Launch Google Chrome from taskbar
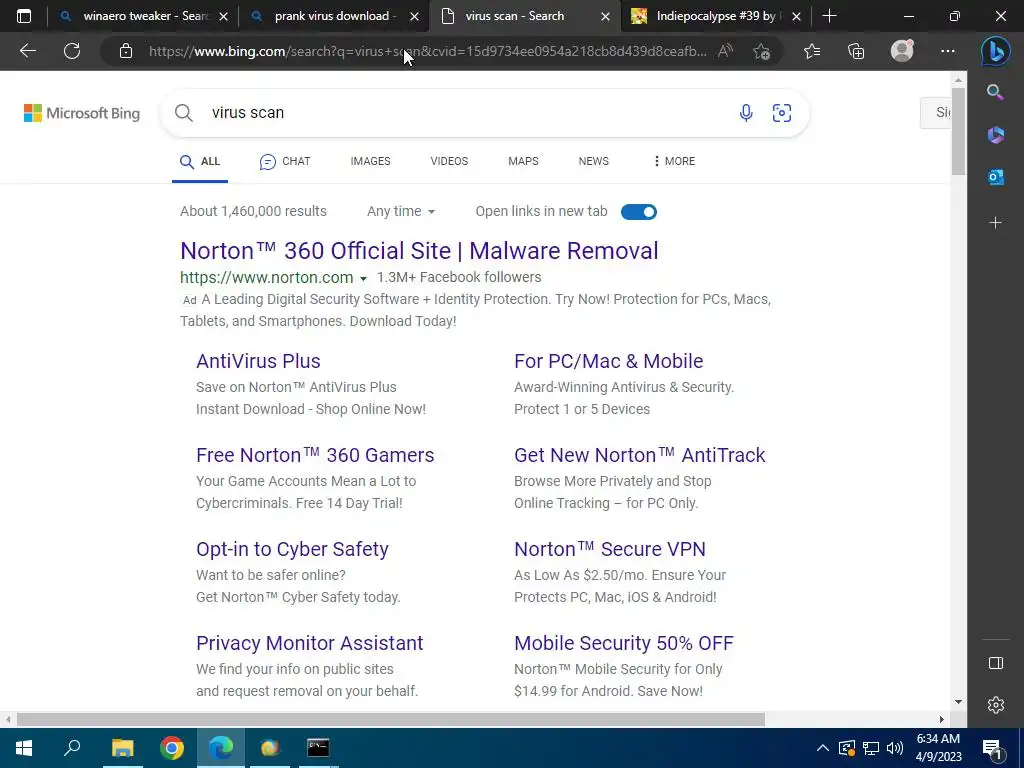 (x=172, y=748)
